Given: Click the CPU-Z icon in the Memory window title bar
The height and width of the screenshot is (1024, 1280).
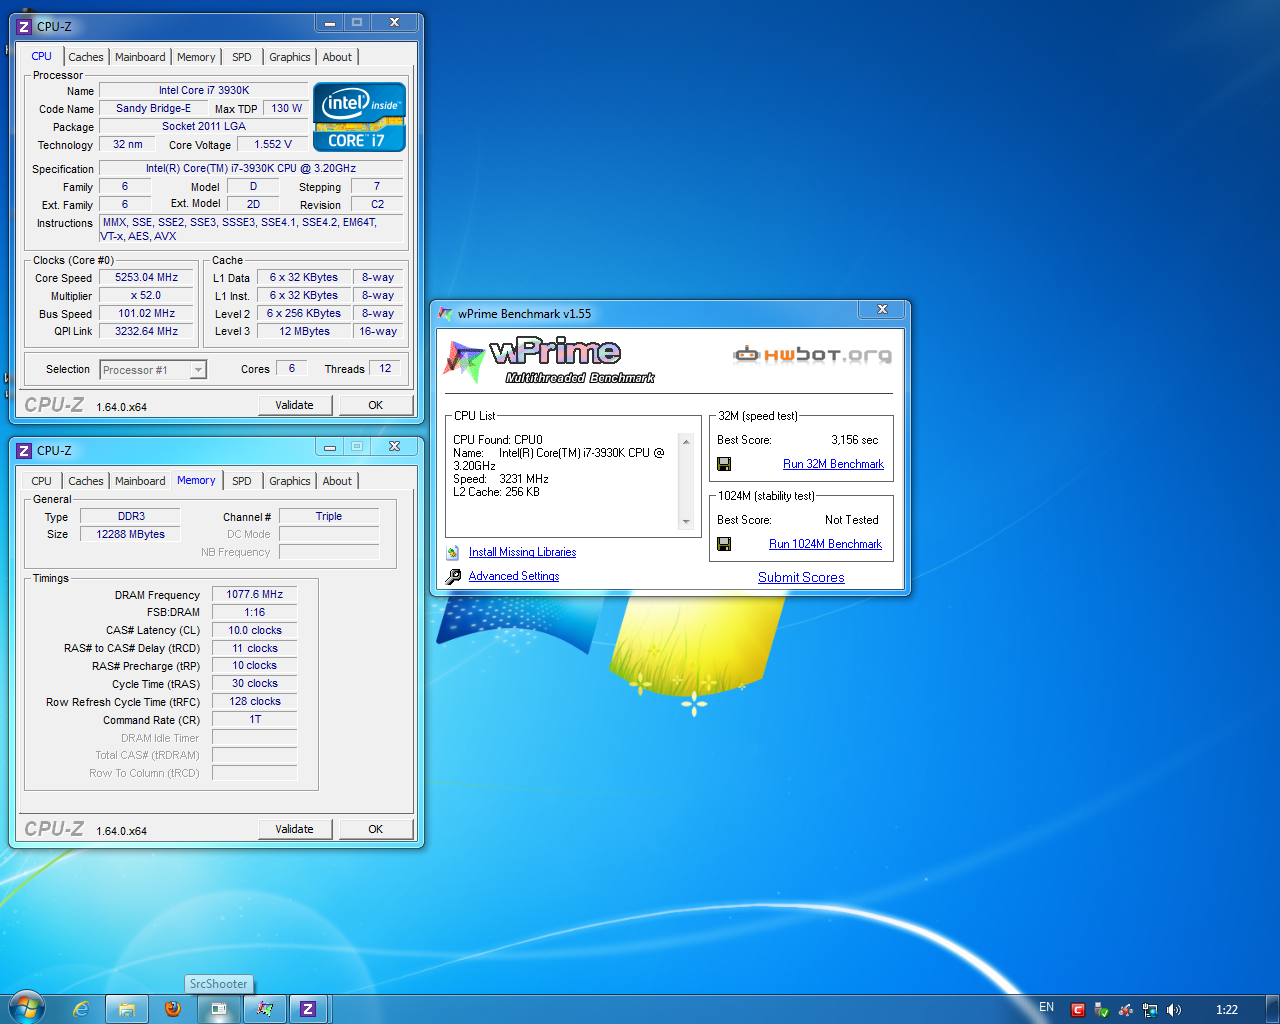Looking at the screenshot, I should tap(24, 451).
